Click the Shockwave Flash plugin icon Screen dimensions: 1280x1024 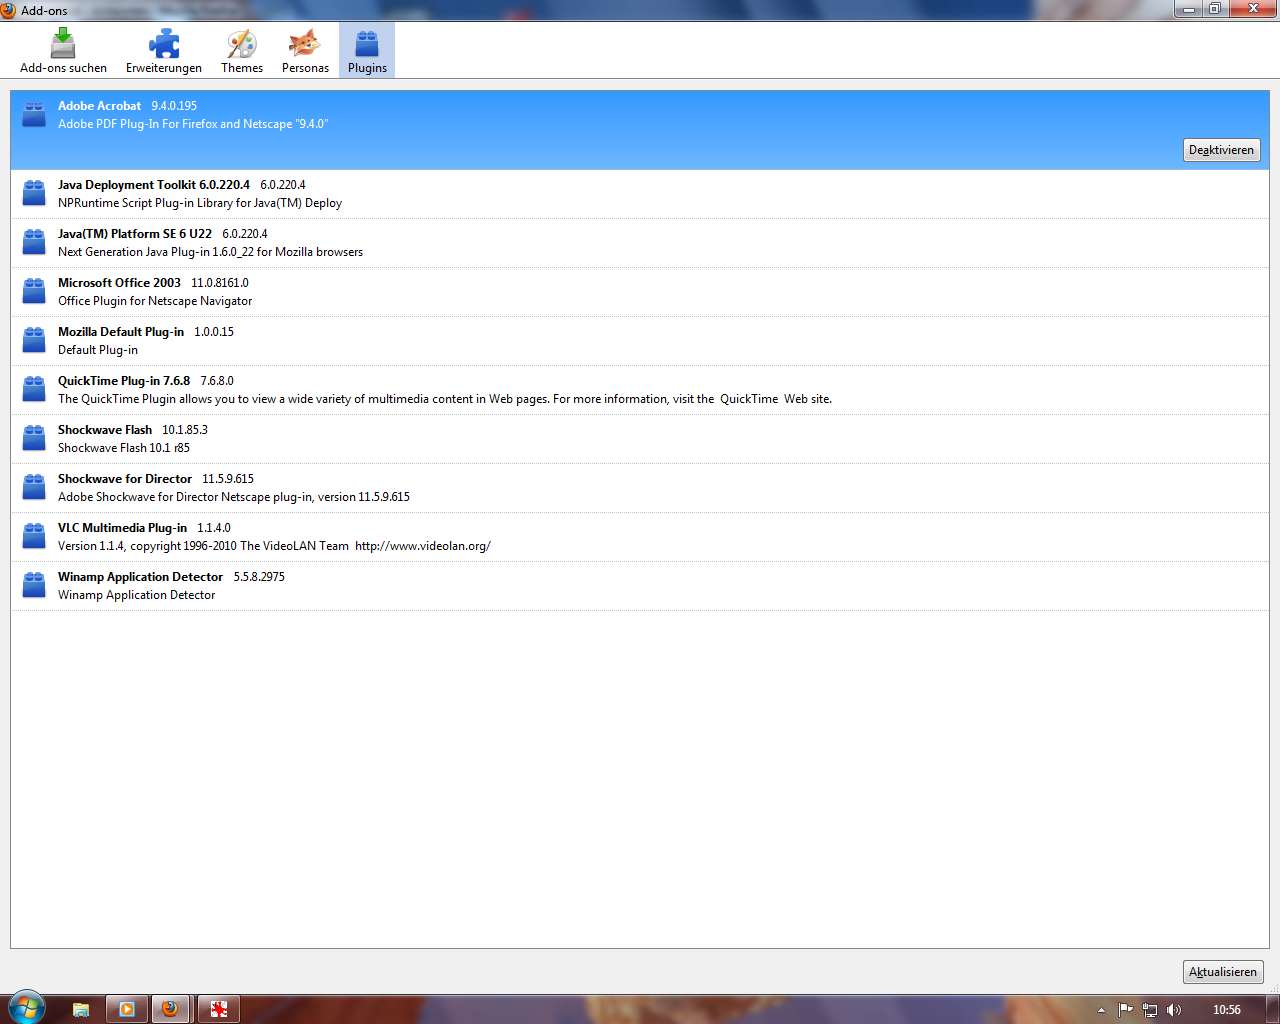34,438
